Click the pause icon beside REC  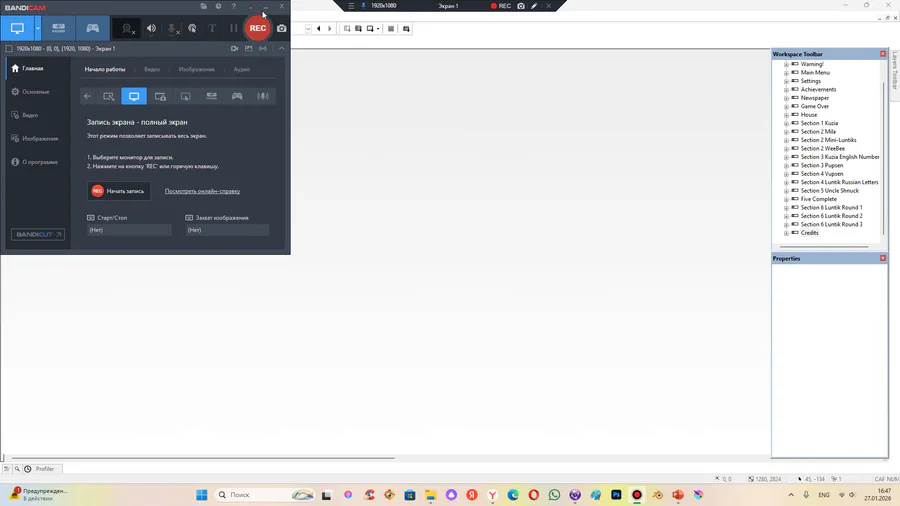tap(234, 28)
